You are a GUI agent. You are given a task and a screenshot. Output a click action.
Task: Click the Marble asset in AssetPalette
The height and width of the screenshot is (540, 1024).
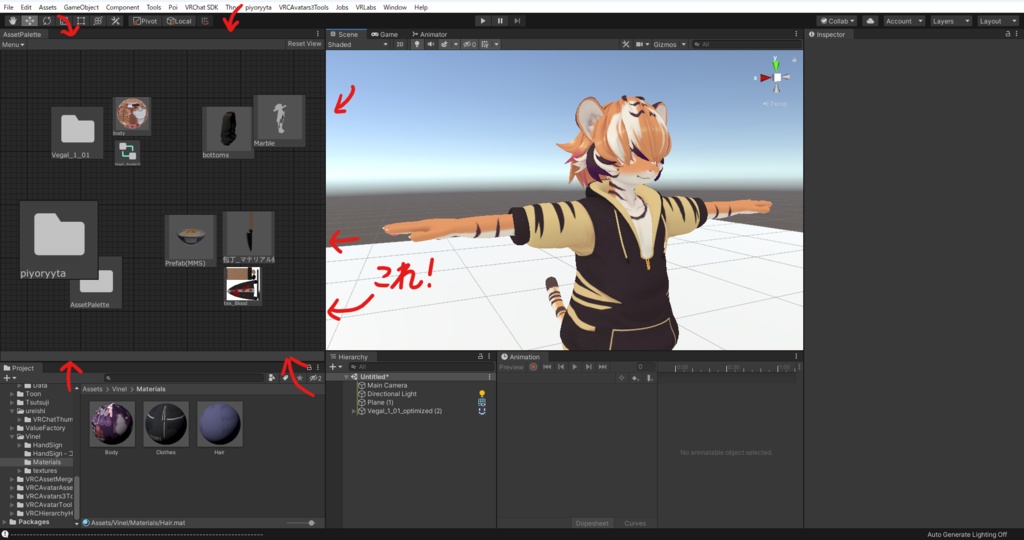click(x=279, y=121)
